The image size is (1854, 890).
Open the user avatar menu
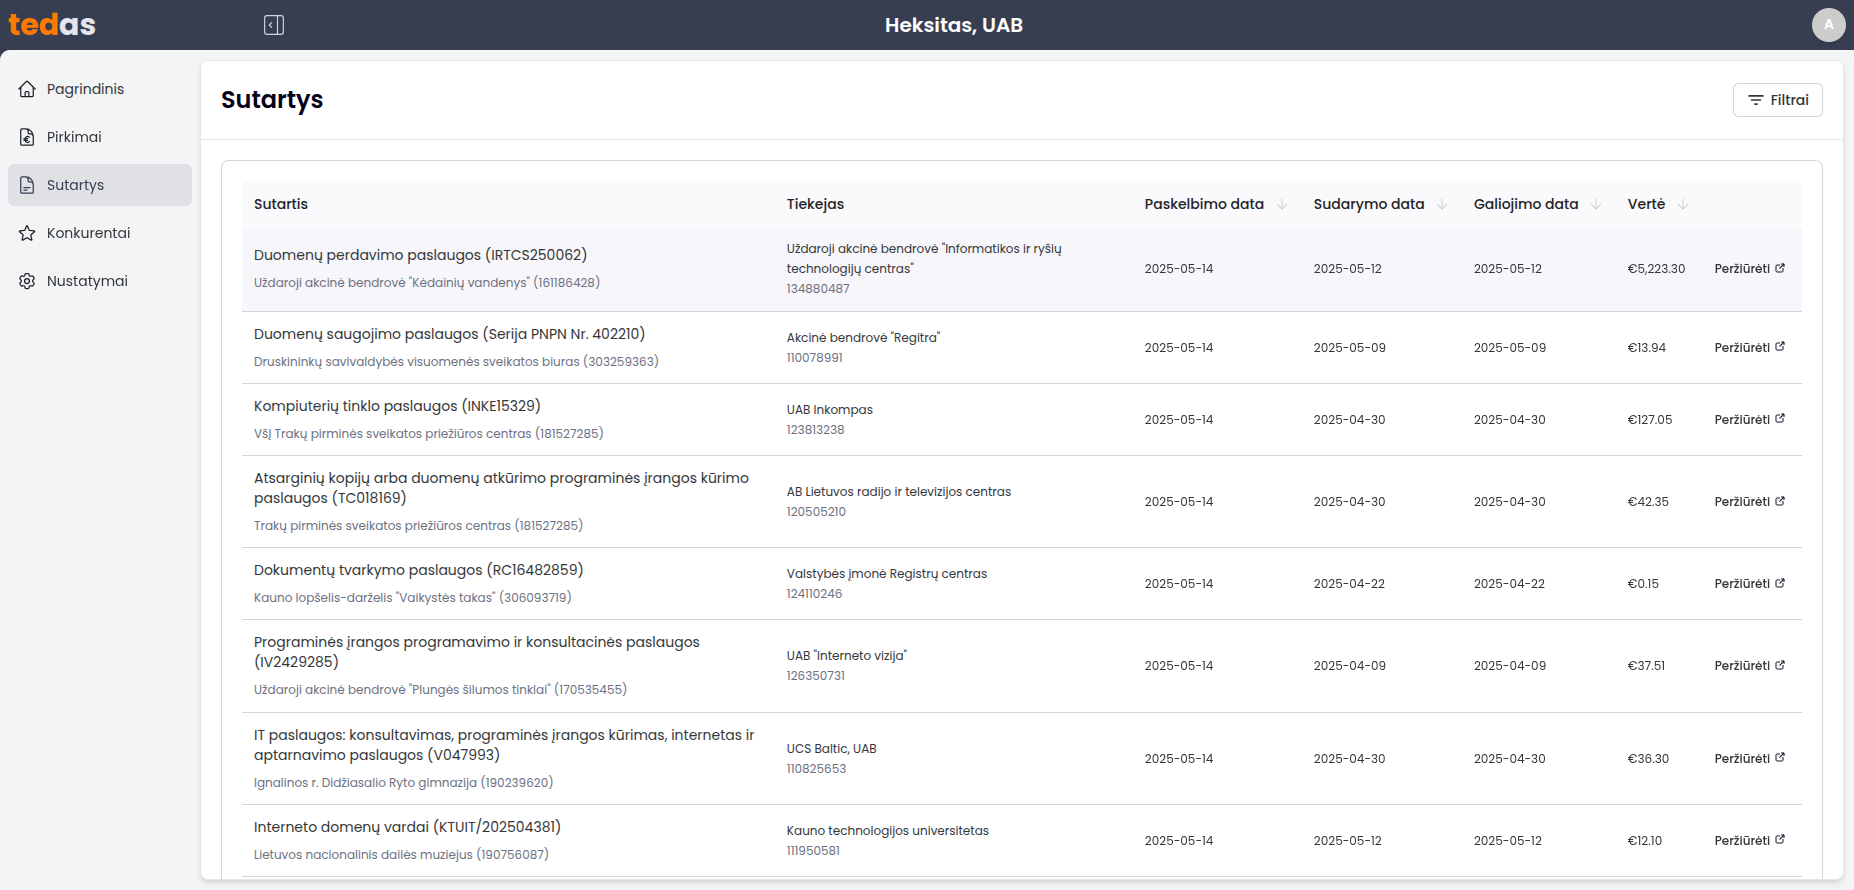tap(1828, 25)
